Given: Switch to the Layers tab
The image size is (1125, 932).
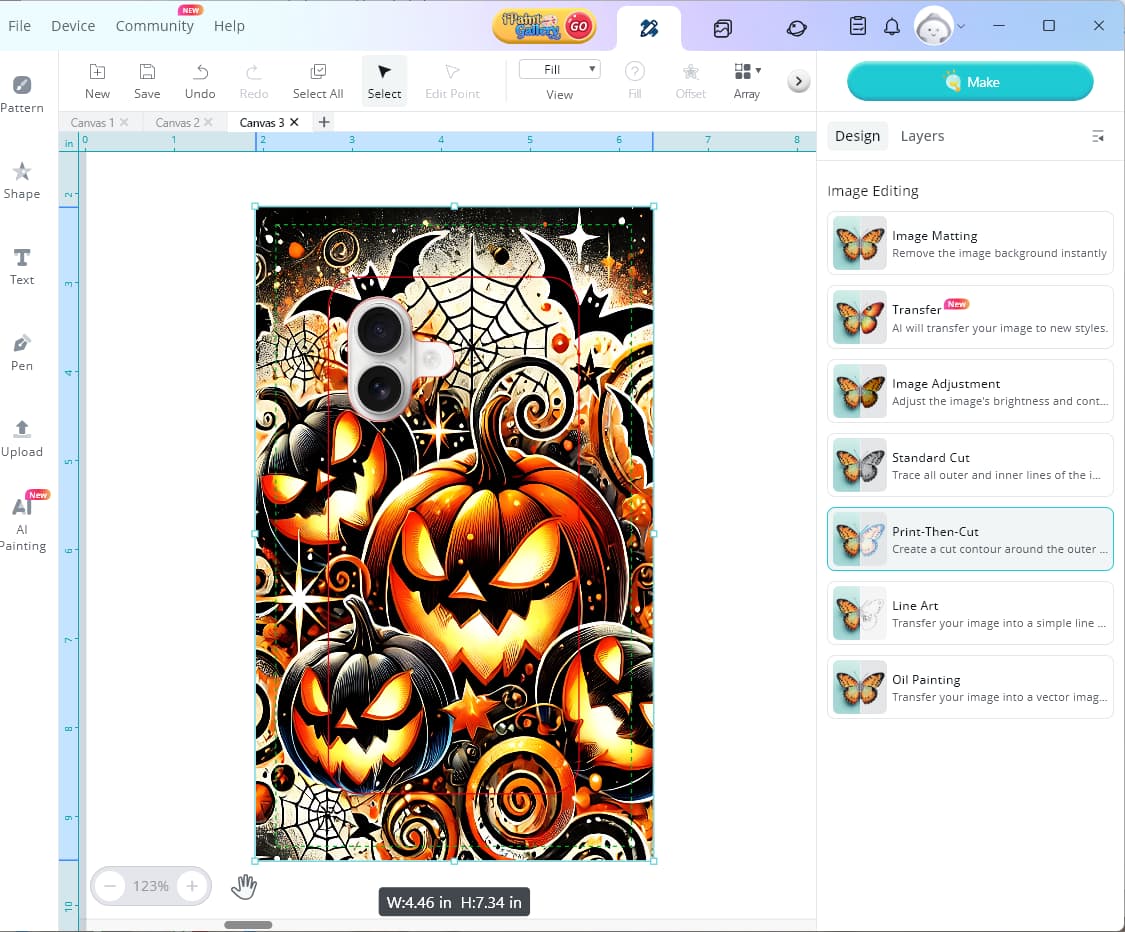Looking at the screenshot, I should [922, 136].
